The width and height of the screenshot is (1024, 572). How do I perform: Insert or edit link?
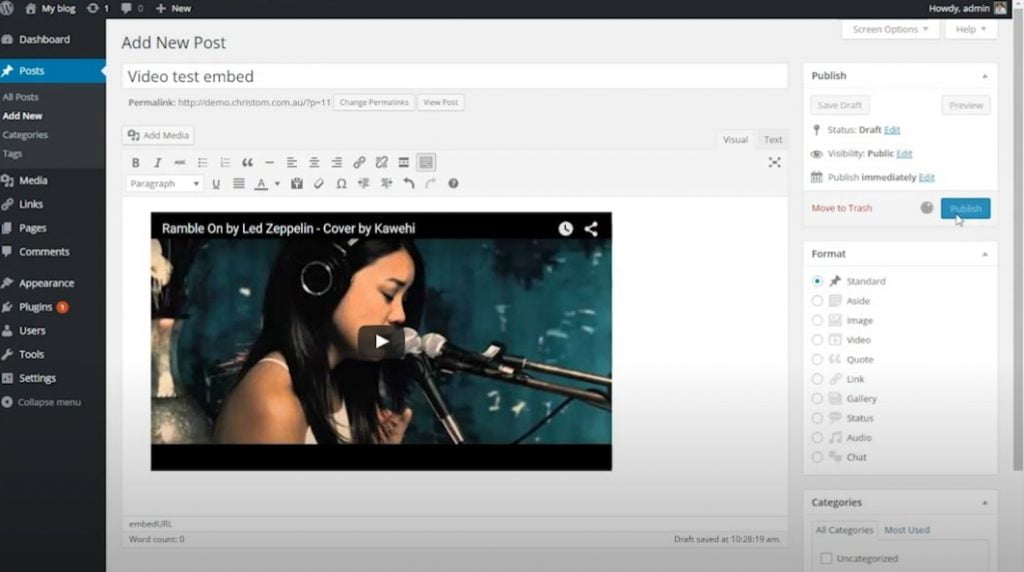359,163
